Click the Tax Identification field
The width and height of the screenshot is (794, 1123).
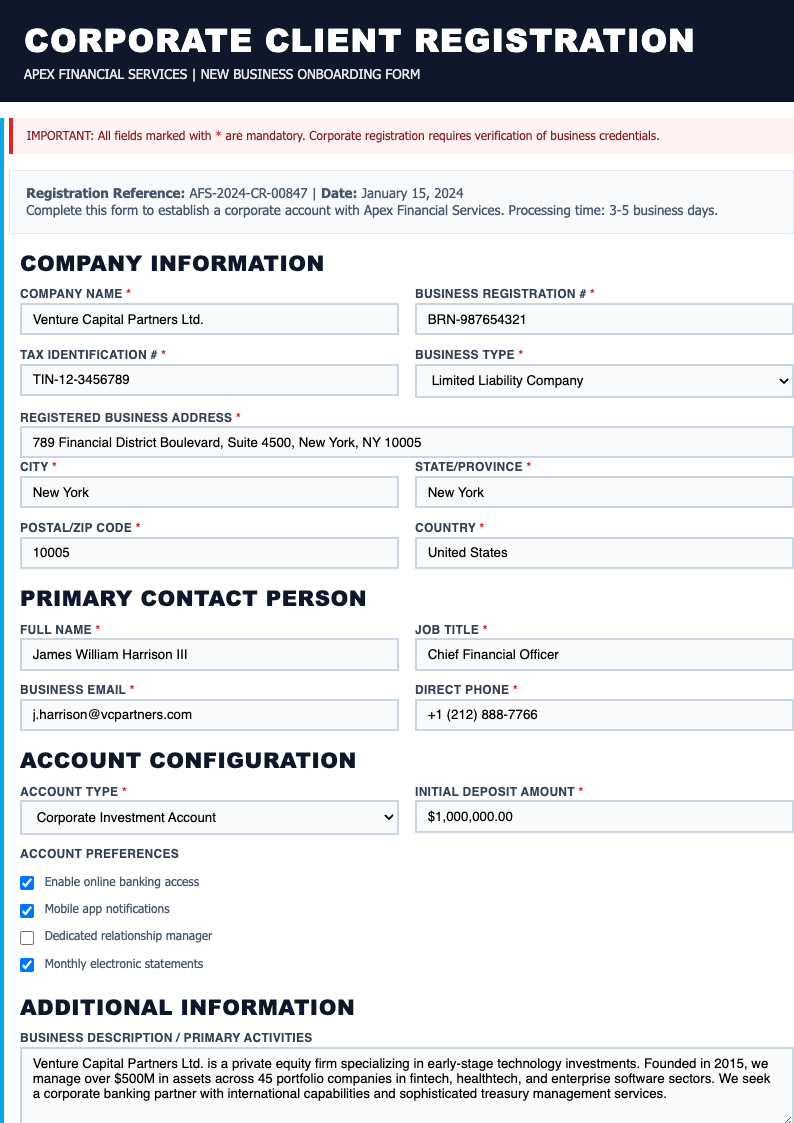tap(209, 380)
